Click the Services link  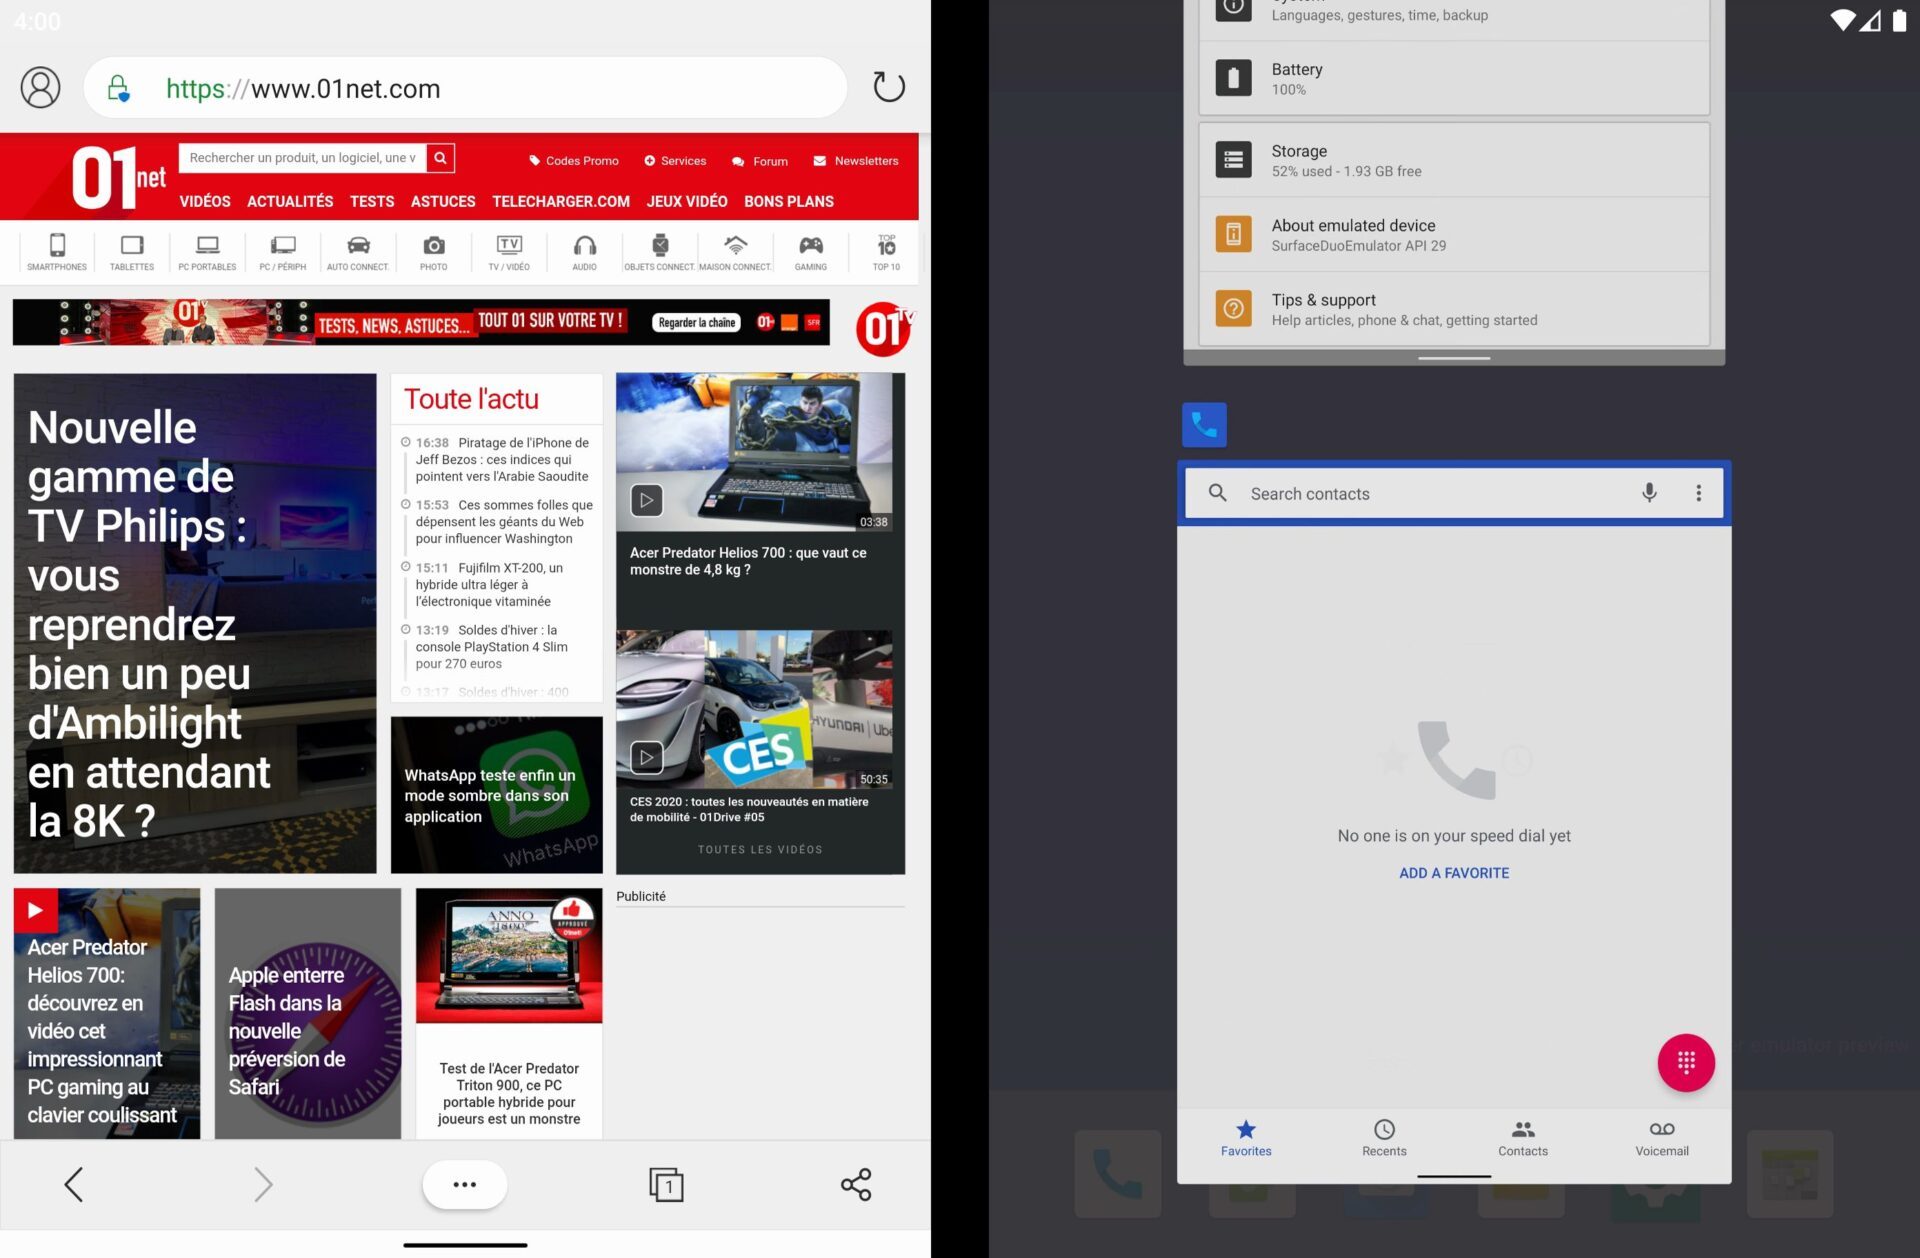point(675,161)
